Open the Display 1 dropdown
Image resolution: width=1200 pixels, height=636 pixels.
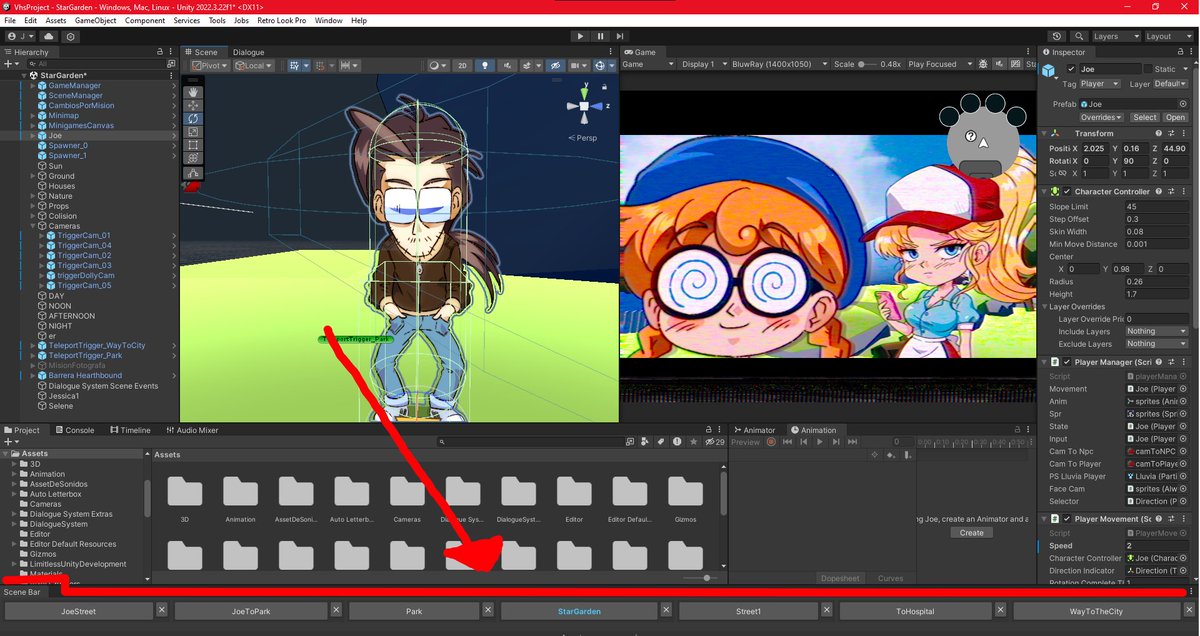point(704,65)
